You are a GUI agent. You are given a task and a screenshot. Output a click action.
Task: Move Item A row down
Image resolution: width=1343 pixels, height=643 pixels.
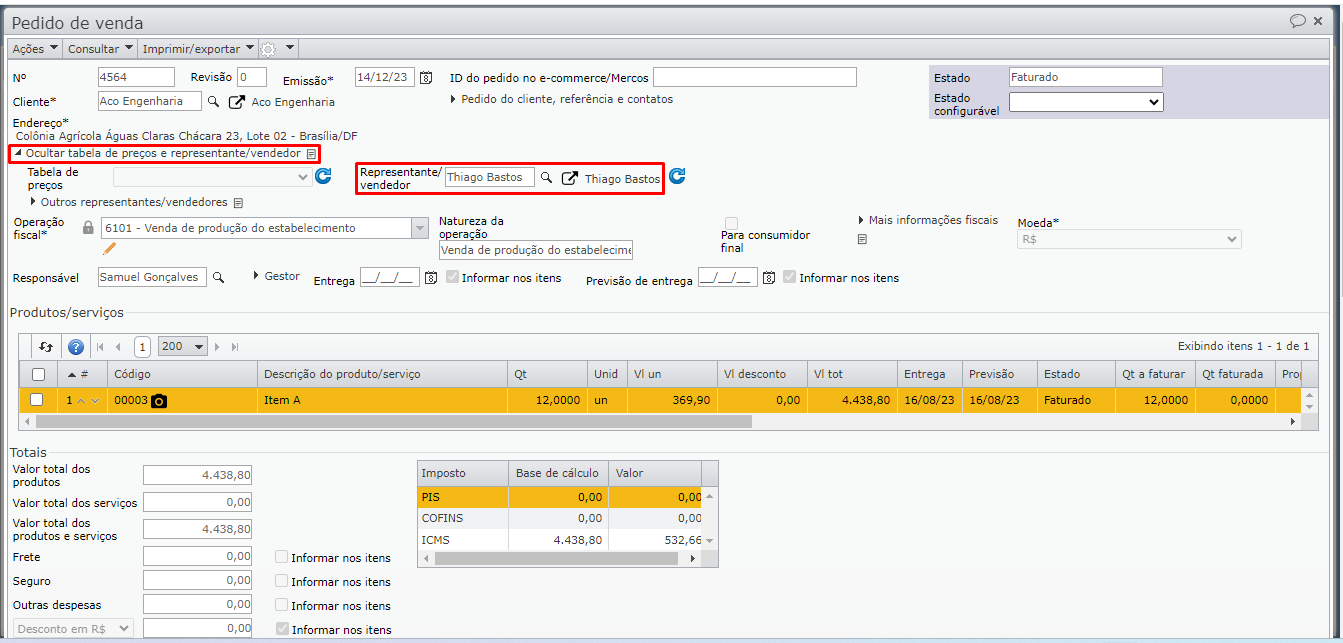tap(96, 401)
